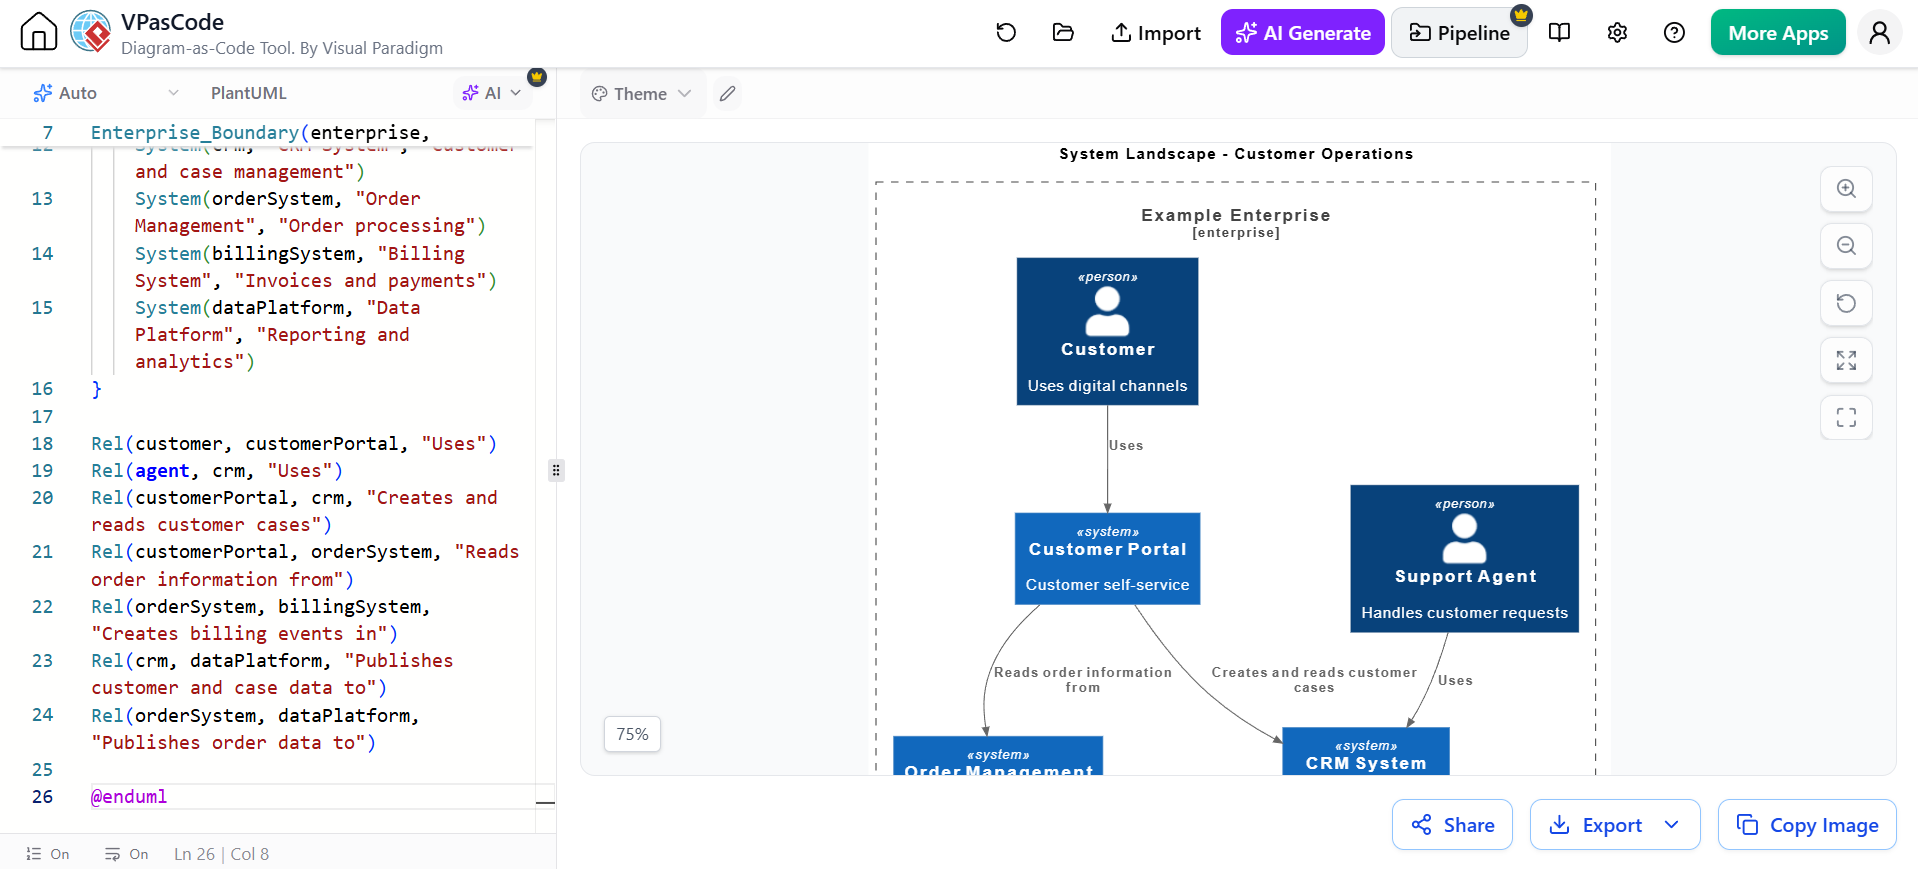Select the Customer Portal system node
The image size is (1918, 869).
[1107, 559]
